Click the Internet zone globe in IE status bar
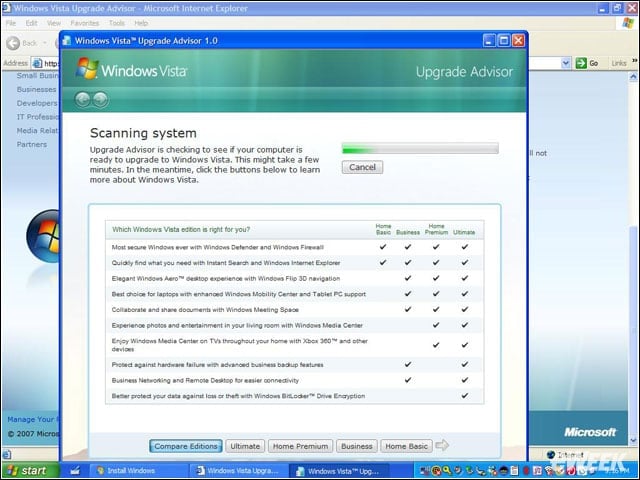Viewport: 640px width, 480px height. [x=551, y=455]
